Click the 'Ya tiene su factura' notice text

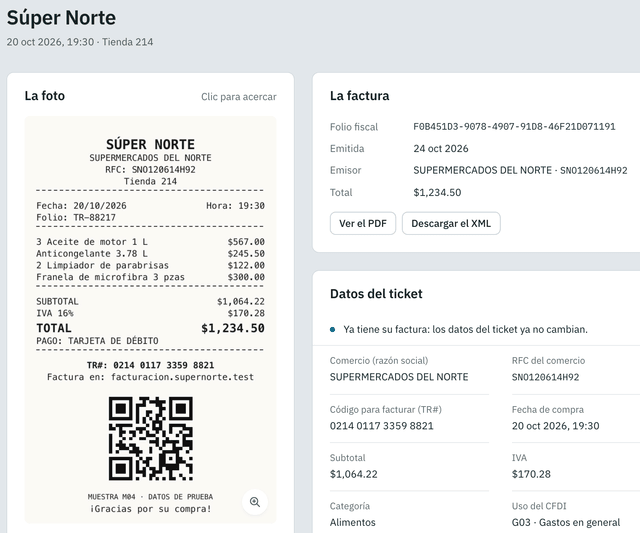pyautogui.click(x=465, y=329)
